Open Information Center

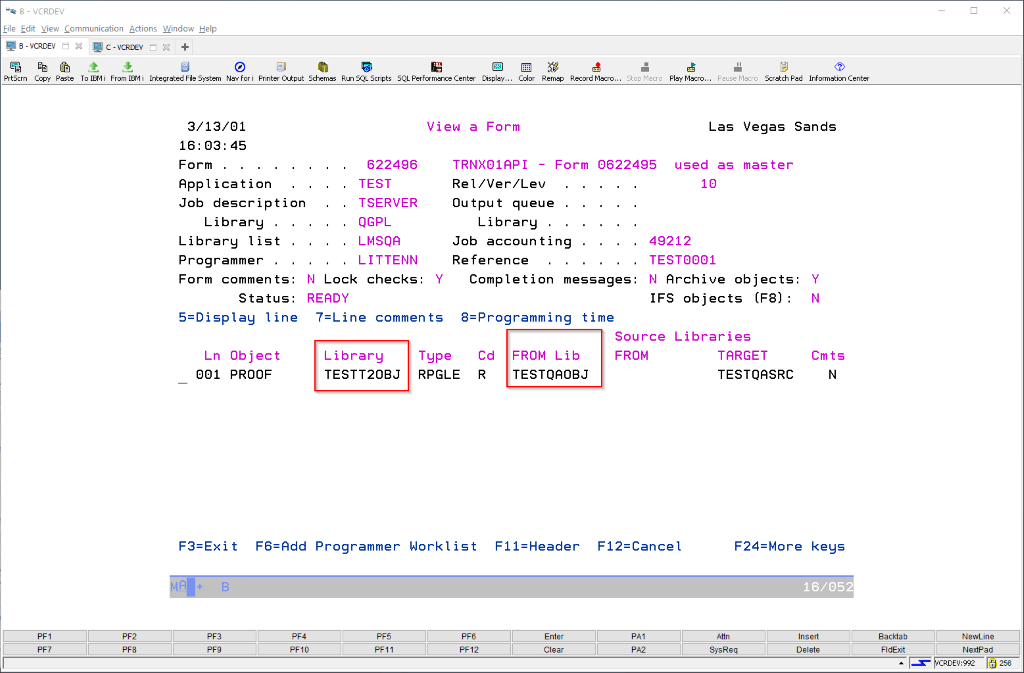[x=839, y=71]
